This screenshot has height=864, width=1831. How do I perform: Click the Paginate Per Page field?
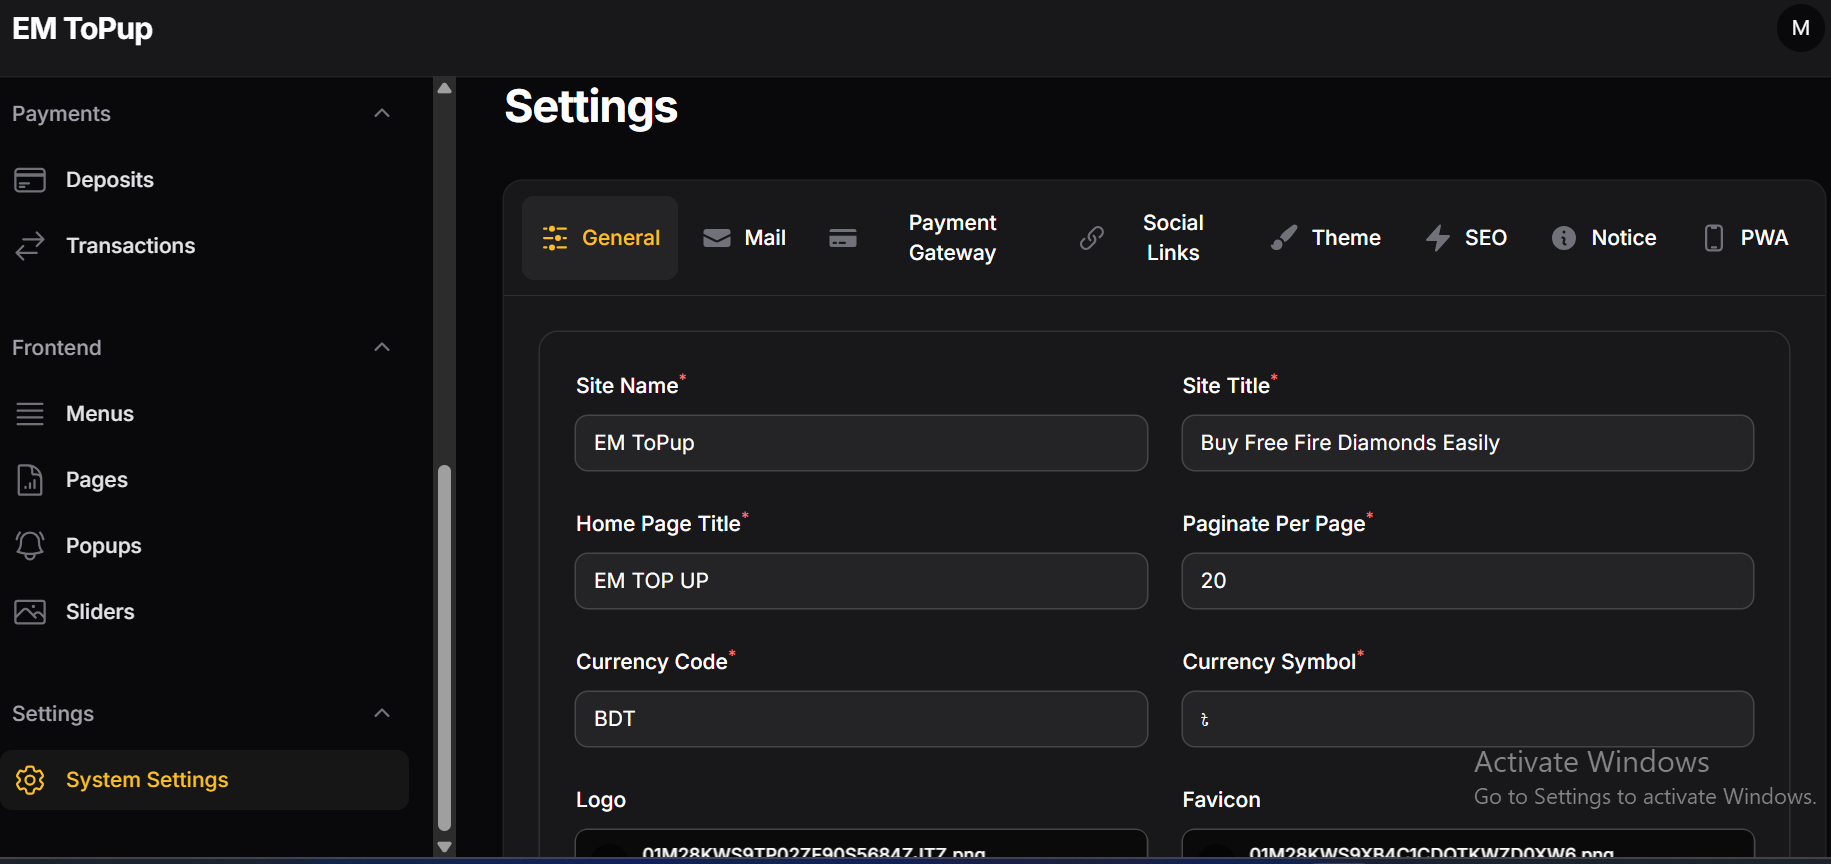pyautogui.click(x=1468, y=581)
